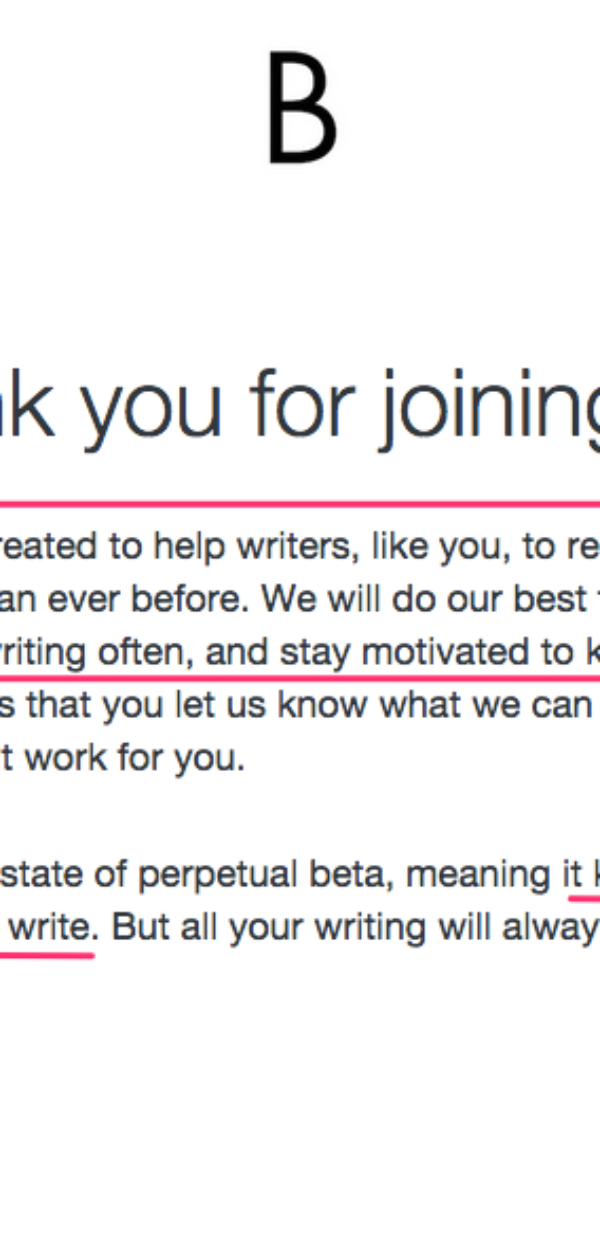This screenshot has height=1240, width=600.
Task: Click the phrase 'ever before'
Action: coord(147,600)
